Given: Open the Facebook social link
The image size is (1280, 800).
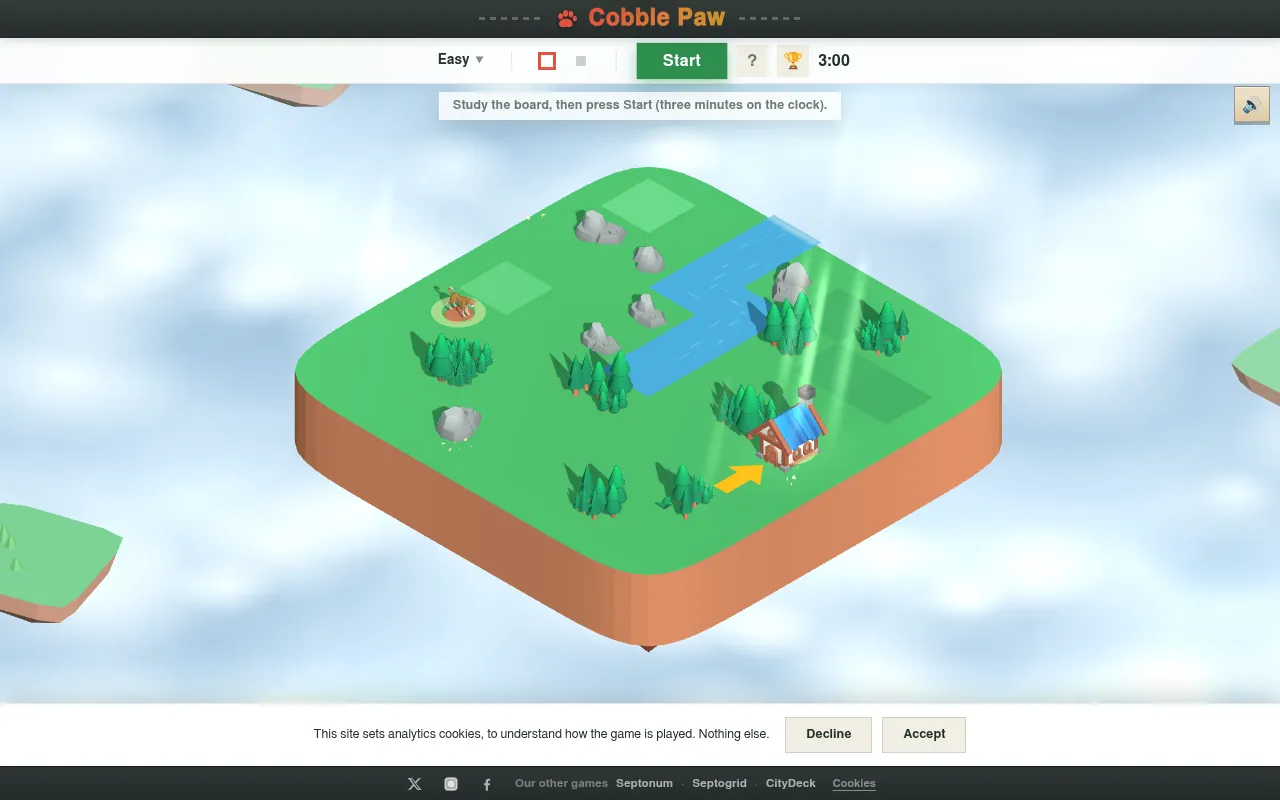Looking at the screenshot, I should (487, 784).
